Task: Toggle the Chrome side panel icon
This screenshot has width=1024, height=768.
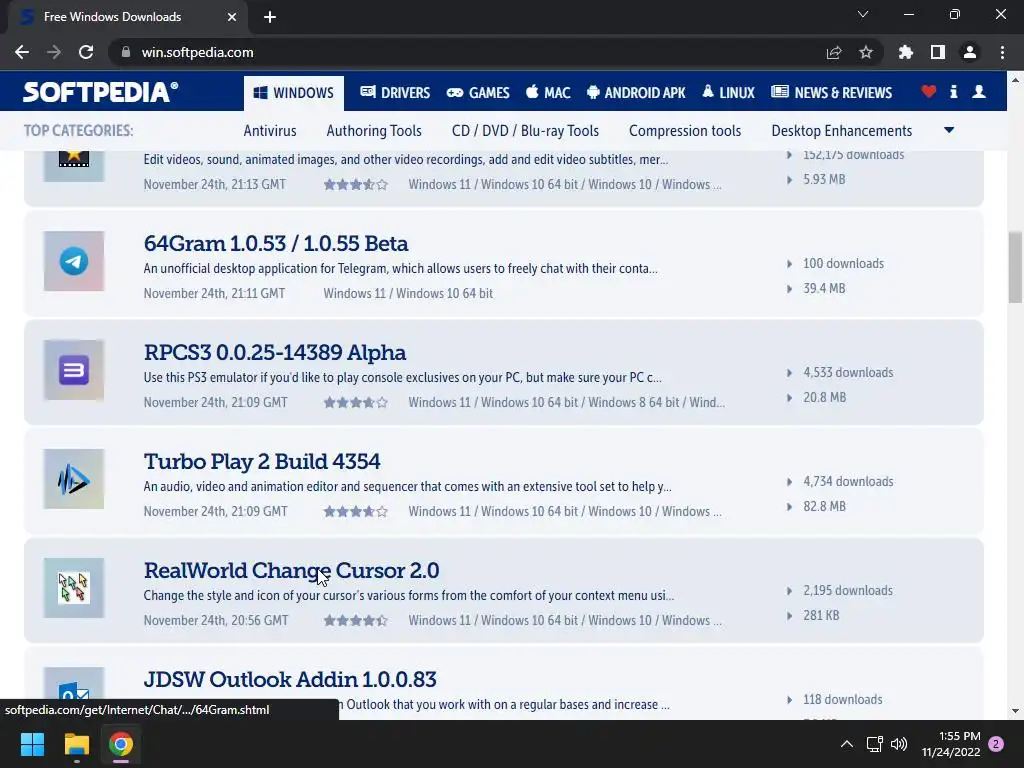Action: pos(938,52)
